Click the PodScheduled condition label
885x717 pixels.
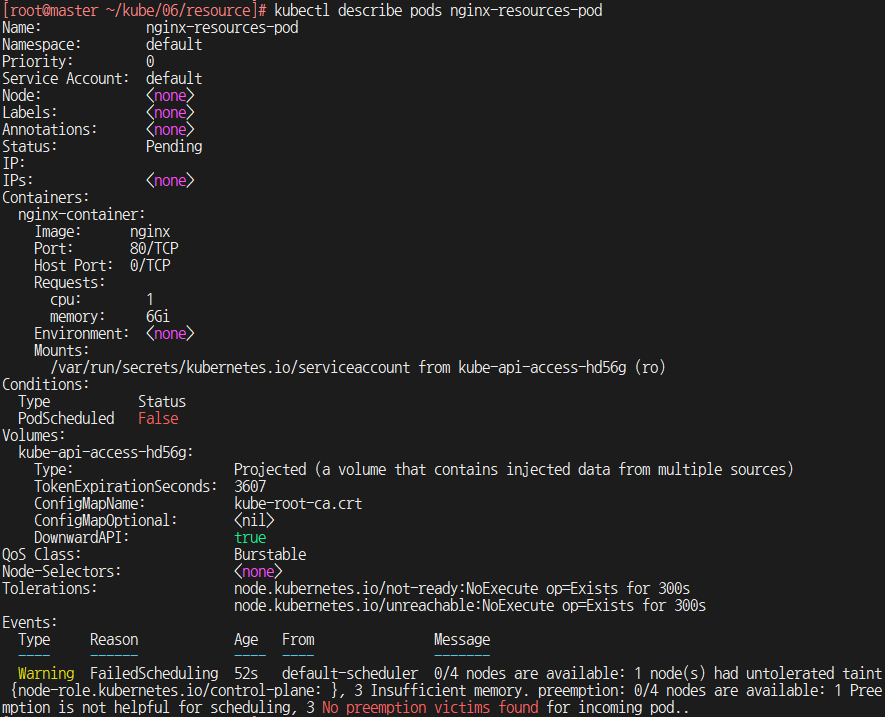(66, 418)
